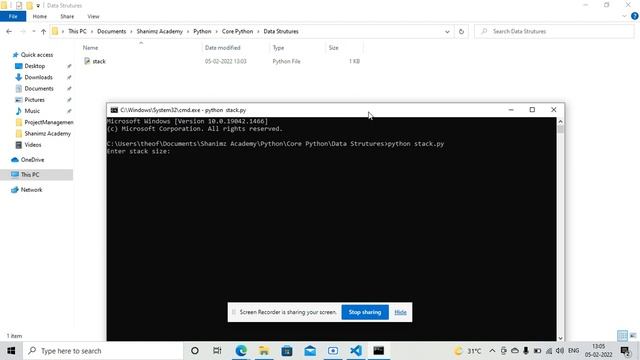Screen dimensions: 640x360
Task: Open the volume speaker tray icon
Action: (560, 351)
